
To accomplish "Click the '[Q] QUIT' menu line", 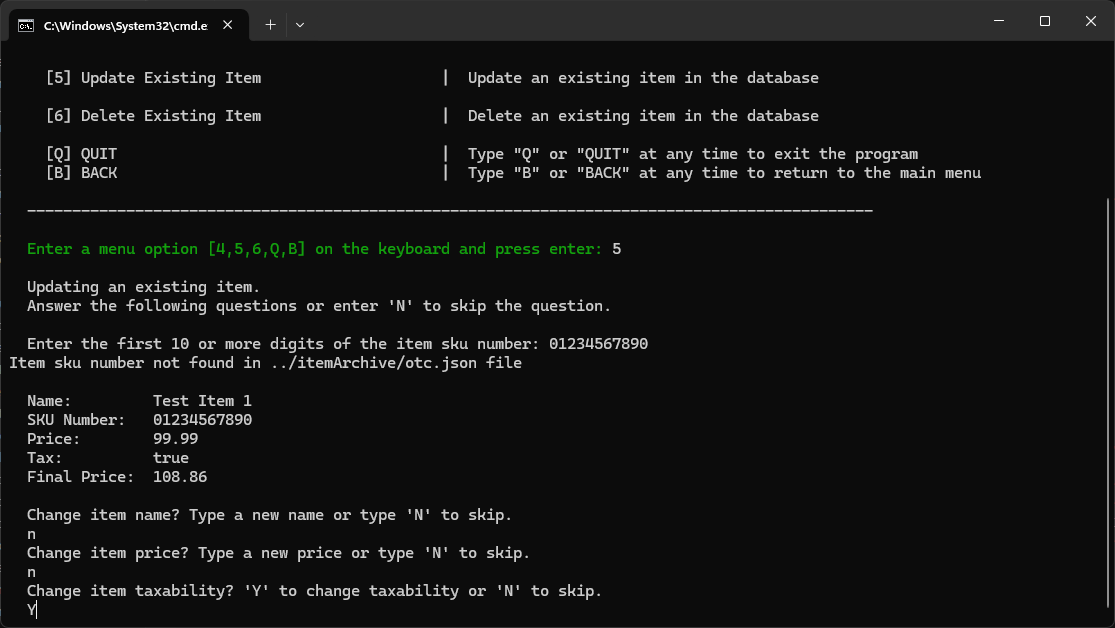I will pyautogui.click(x=81, y=154).
